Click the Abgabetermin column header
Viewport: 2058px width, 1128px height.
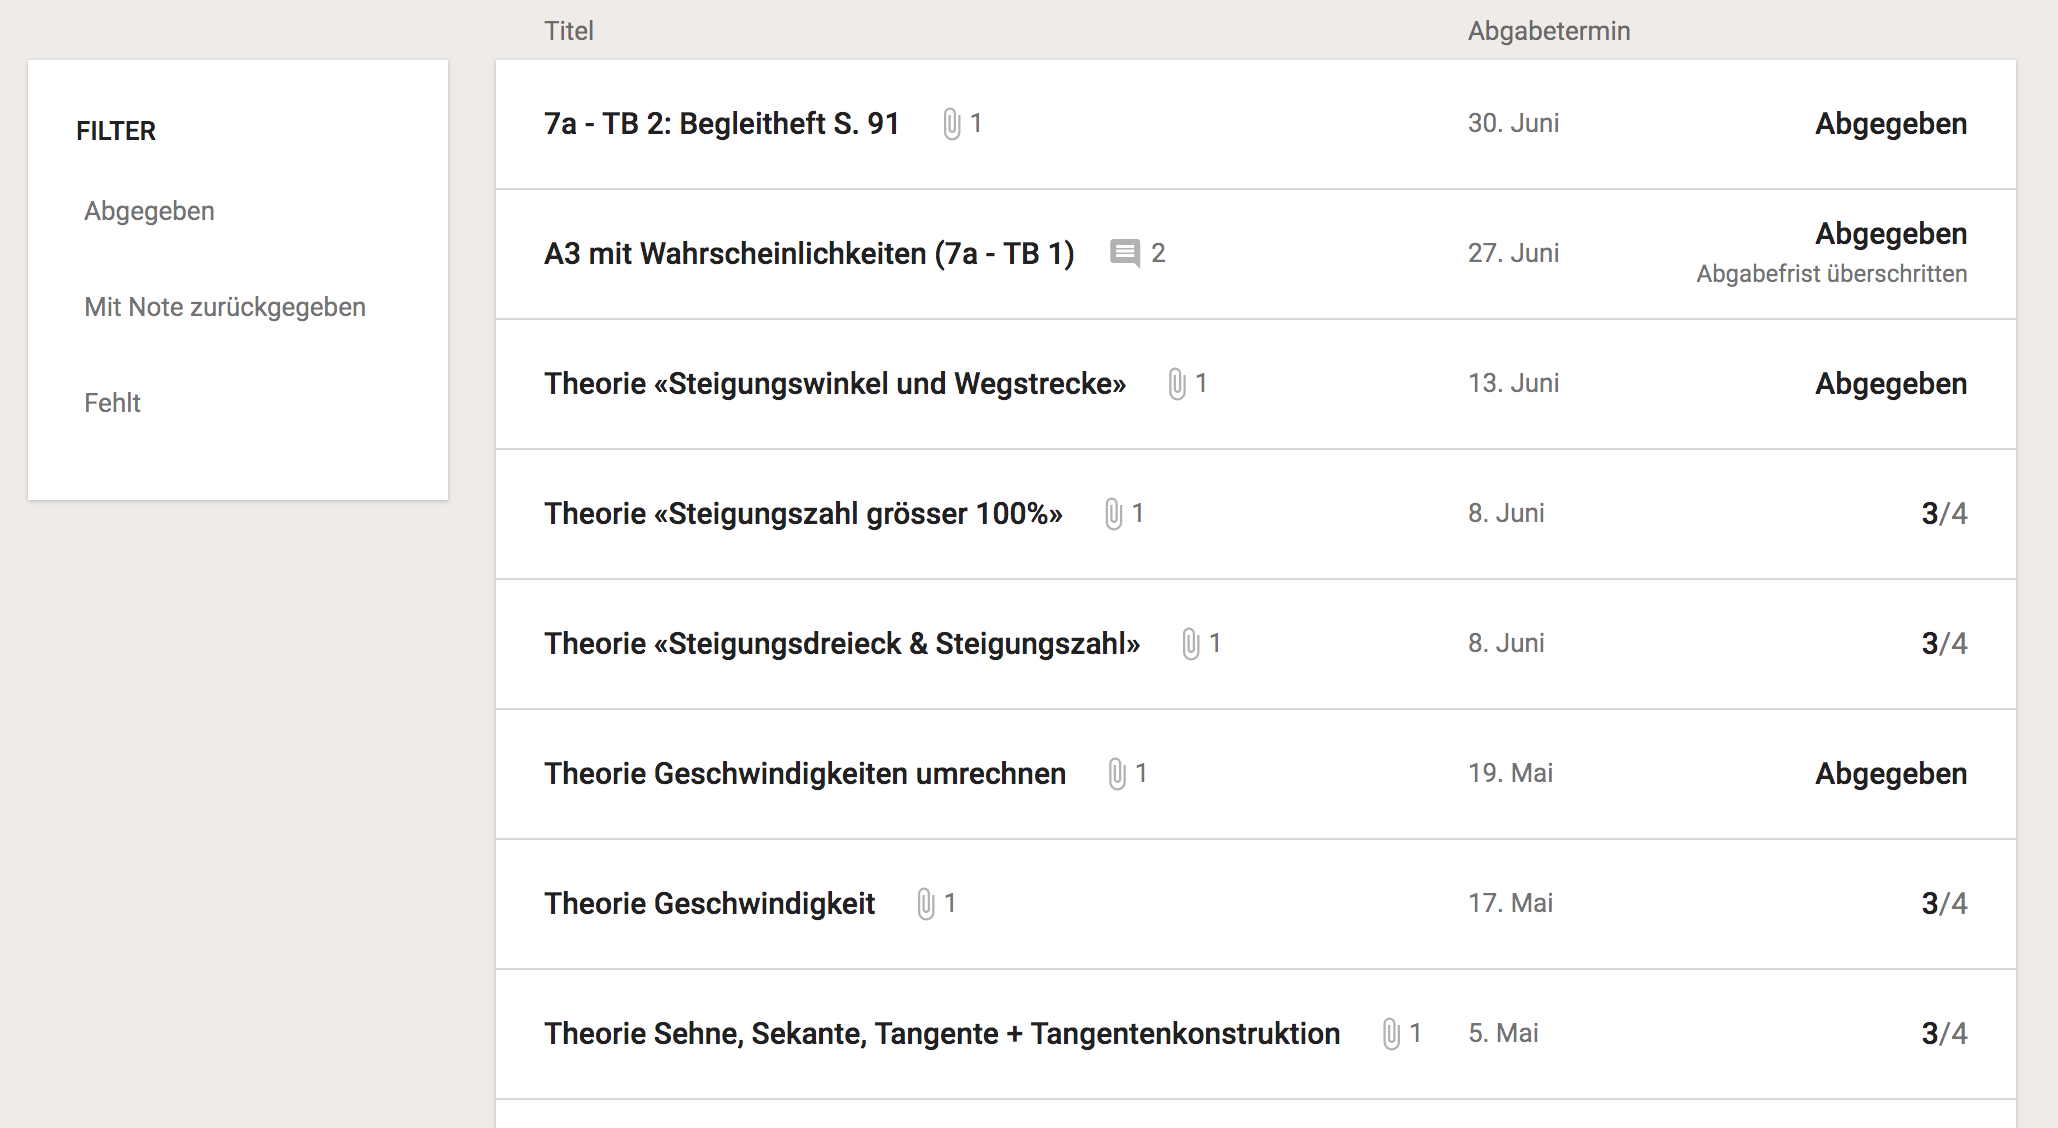tap(1548, 31)
